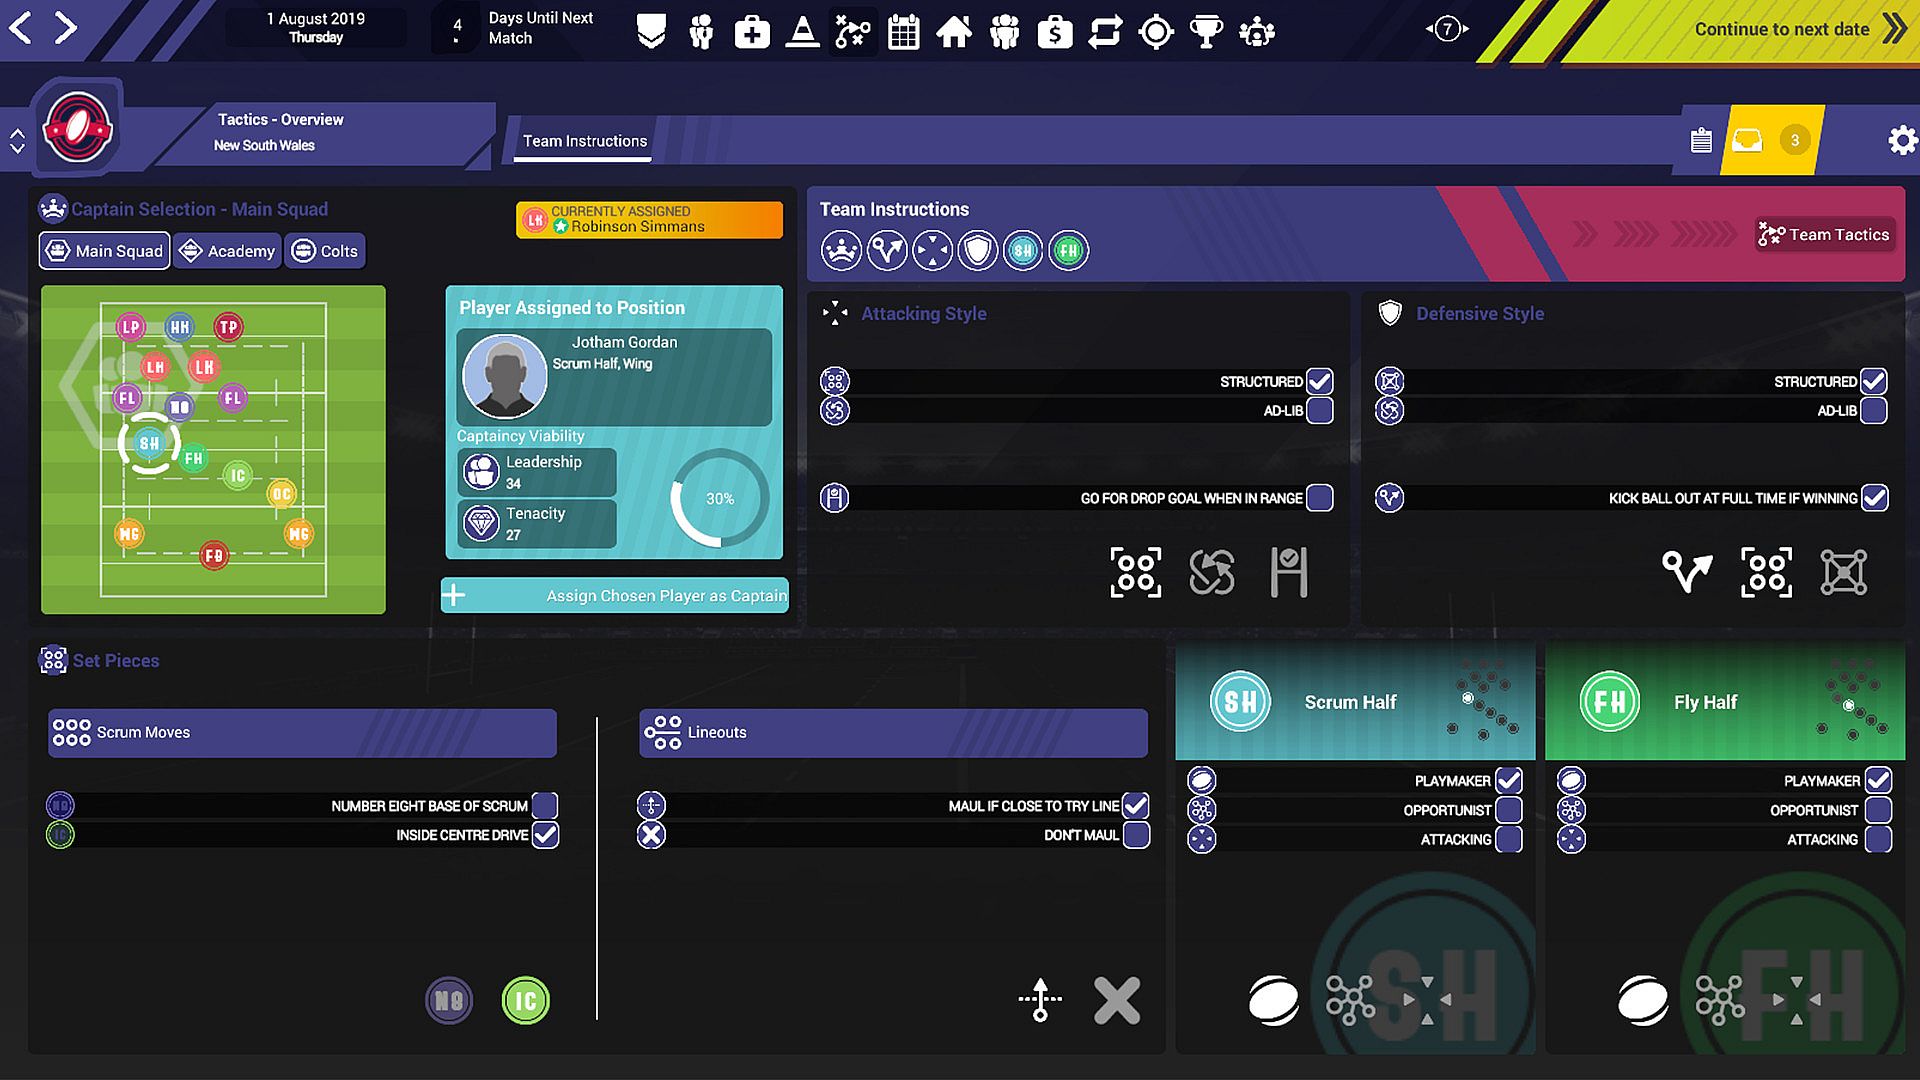Viewport: 1920px width, 1080px height.
Task: Click the medical kit icon in toolbar
Action: tap(752, 32)
